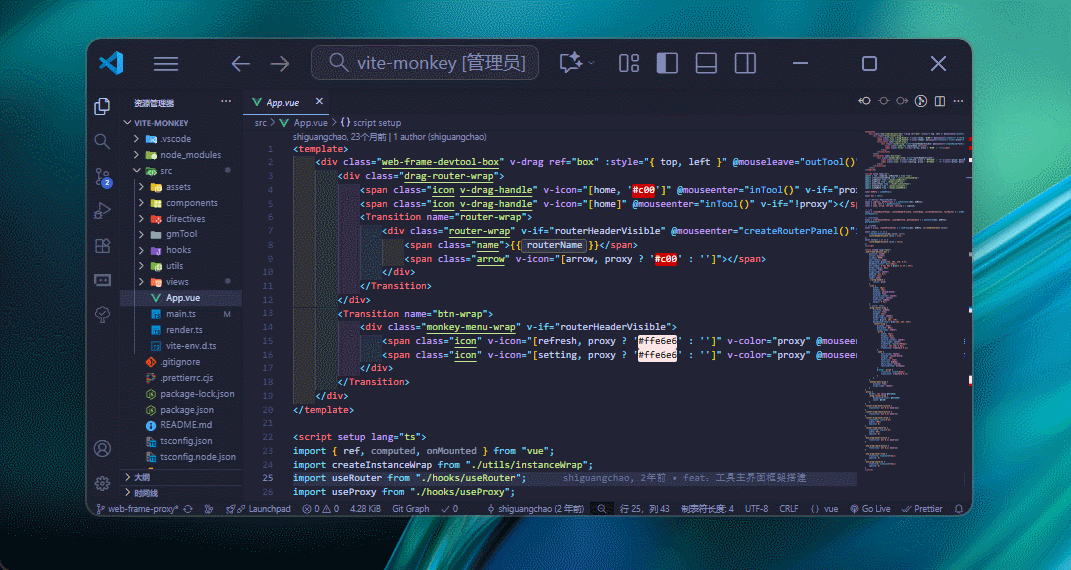Open the web-frame-proxy branch status item
The image size is (1071, 570).
coord(137,509)
